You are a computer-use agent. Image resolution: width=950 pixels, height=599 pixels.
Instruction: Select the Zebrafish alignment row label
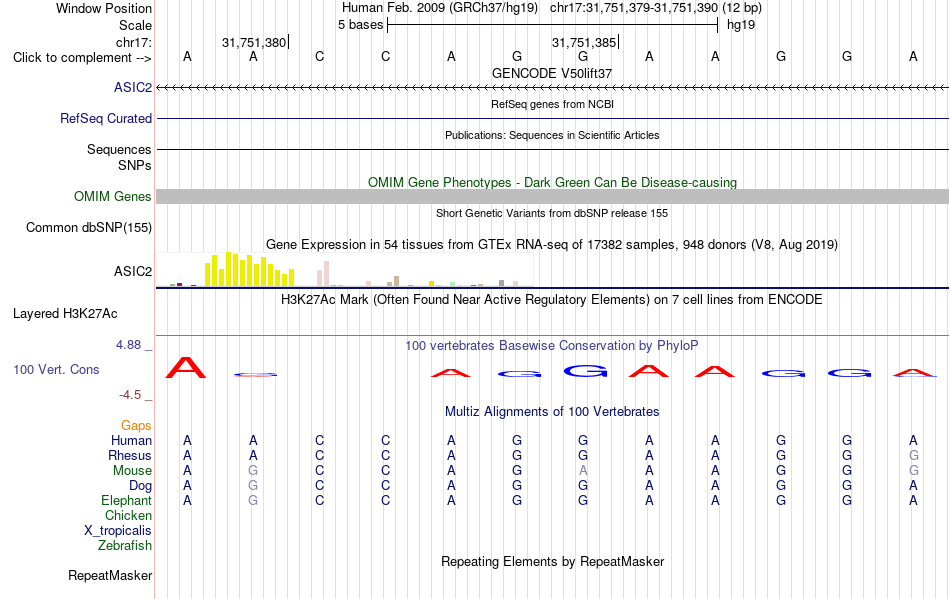click(125, 546)
